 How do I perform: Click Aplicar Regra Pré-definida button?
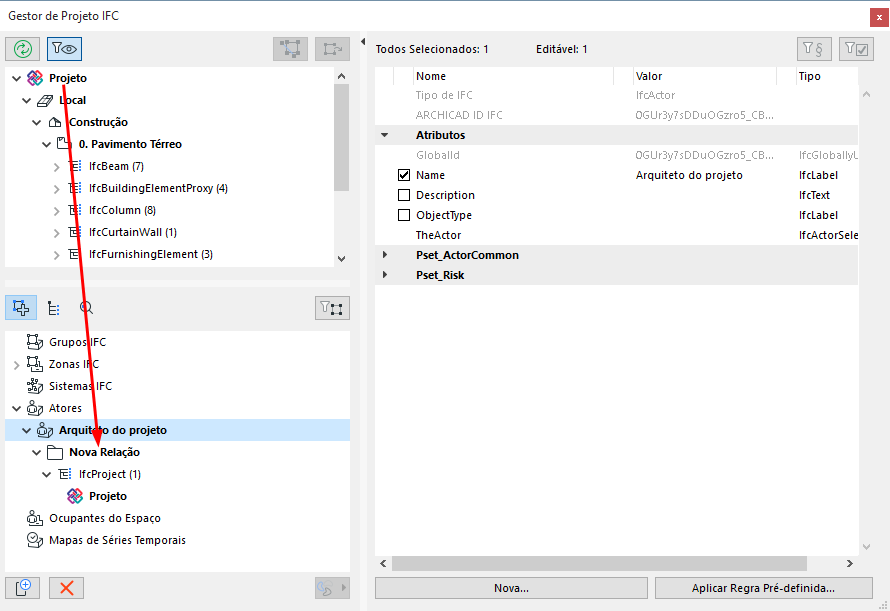click(762, 588)
